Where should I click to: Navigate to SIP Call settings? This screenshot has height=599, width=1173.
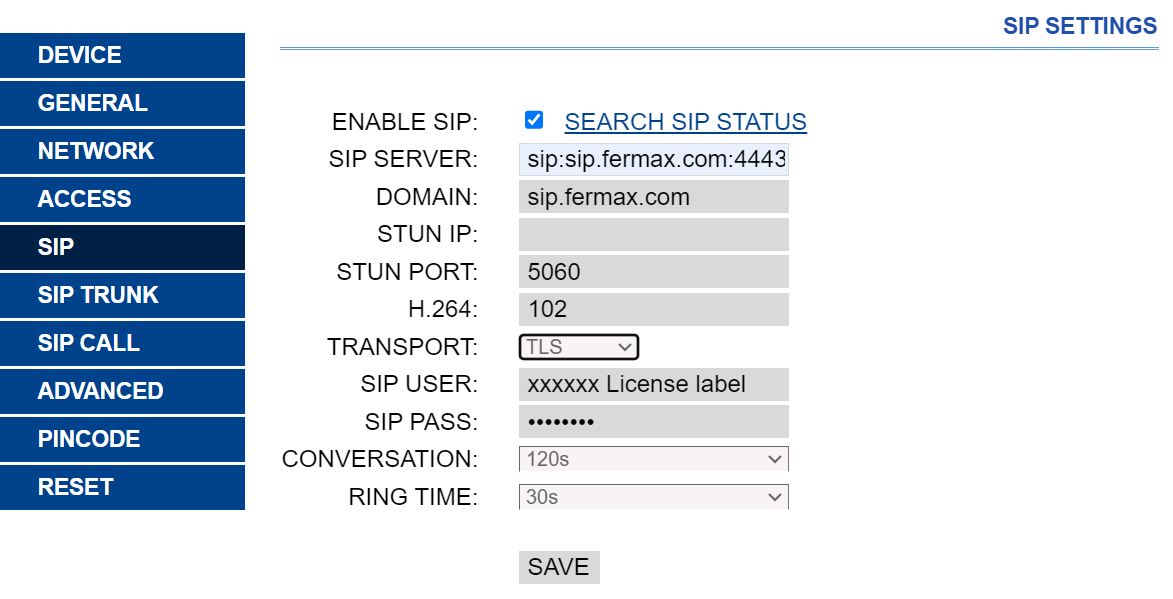pyautogui.click(x=123, y=343)
